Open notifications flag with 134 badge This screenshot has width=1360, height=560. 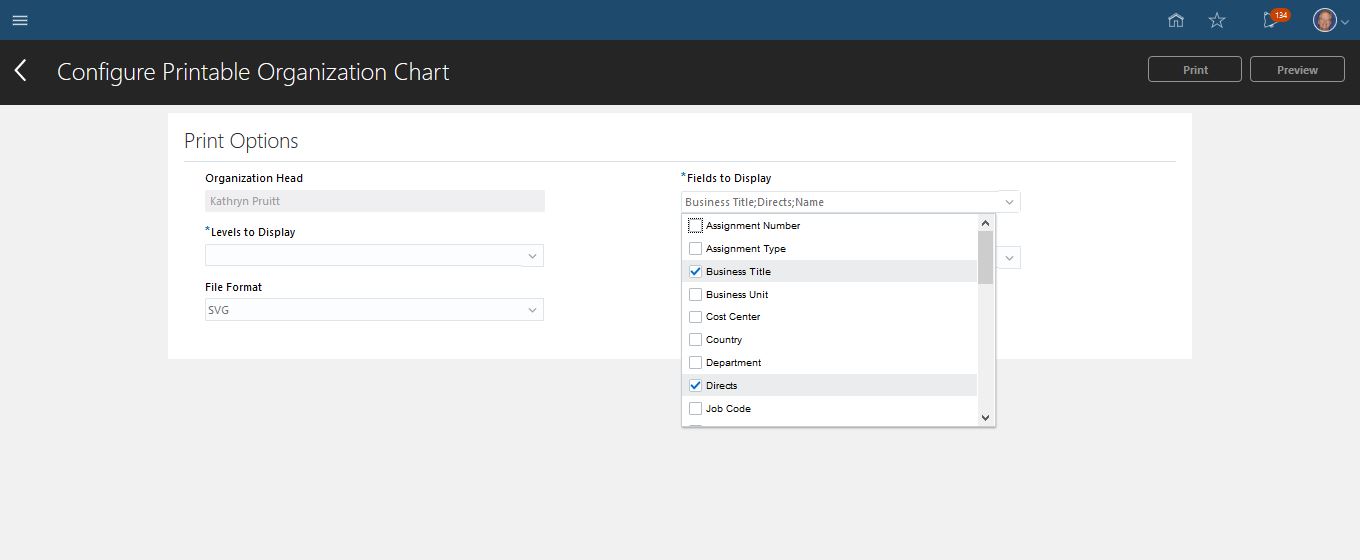(1274, 19)
